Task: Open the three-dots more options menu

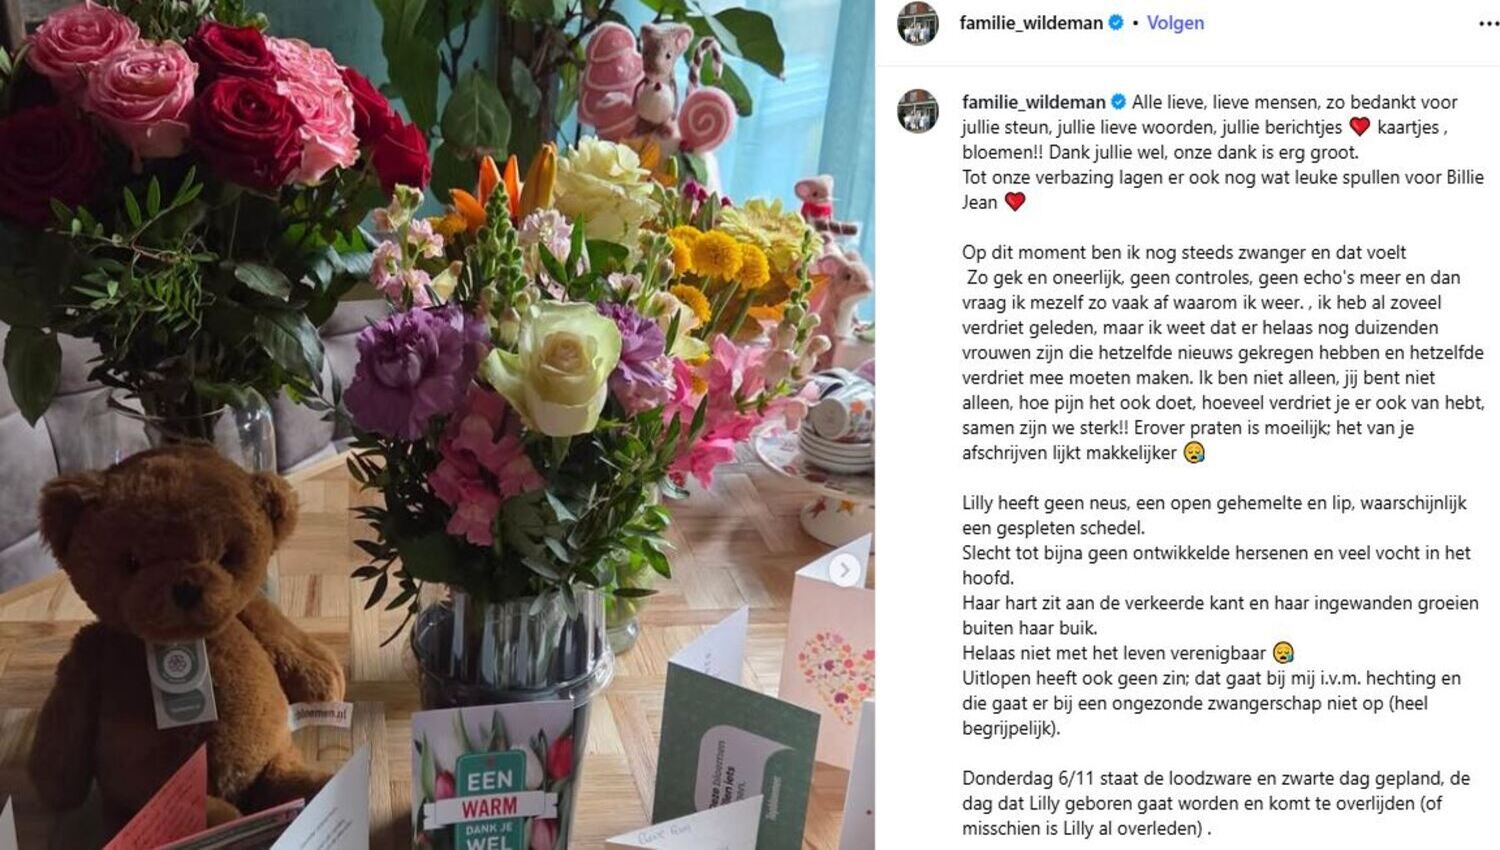Action: point(1488,24)
